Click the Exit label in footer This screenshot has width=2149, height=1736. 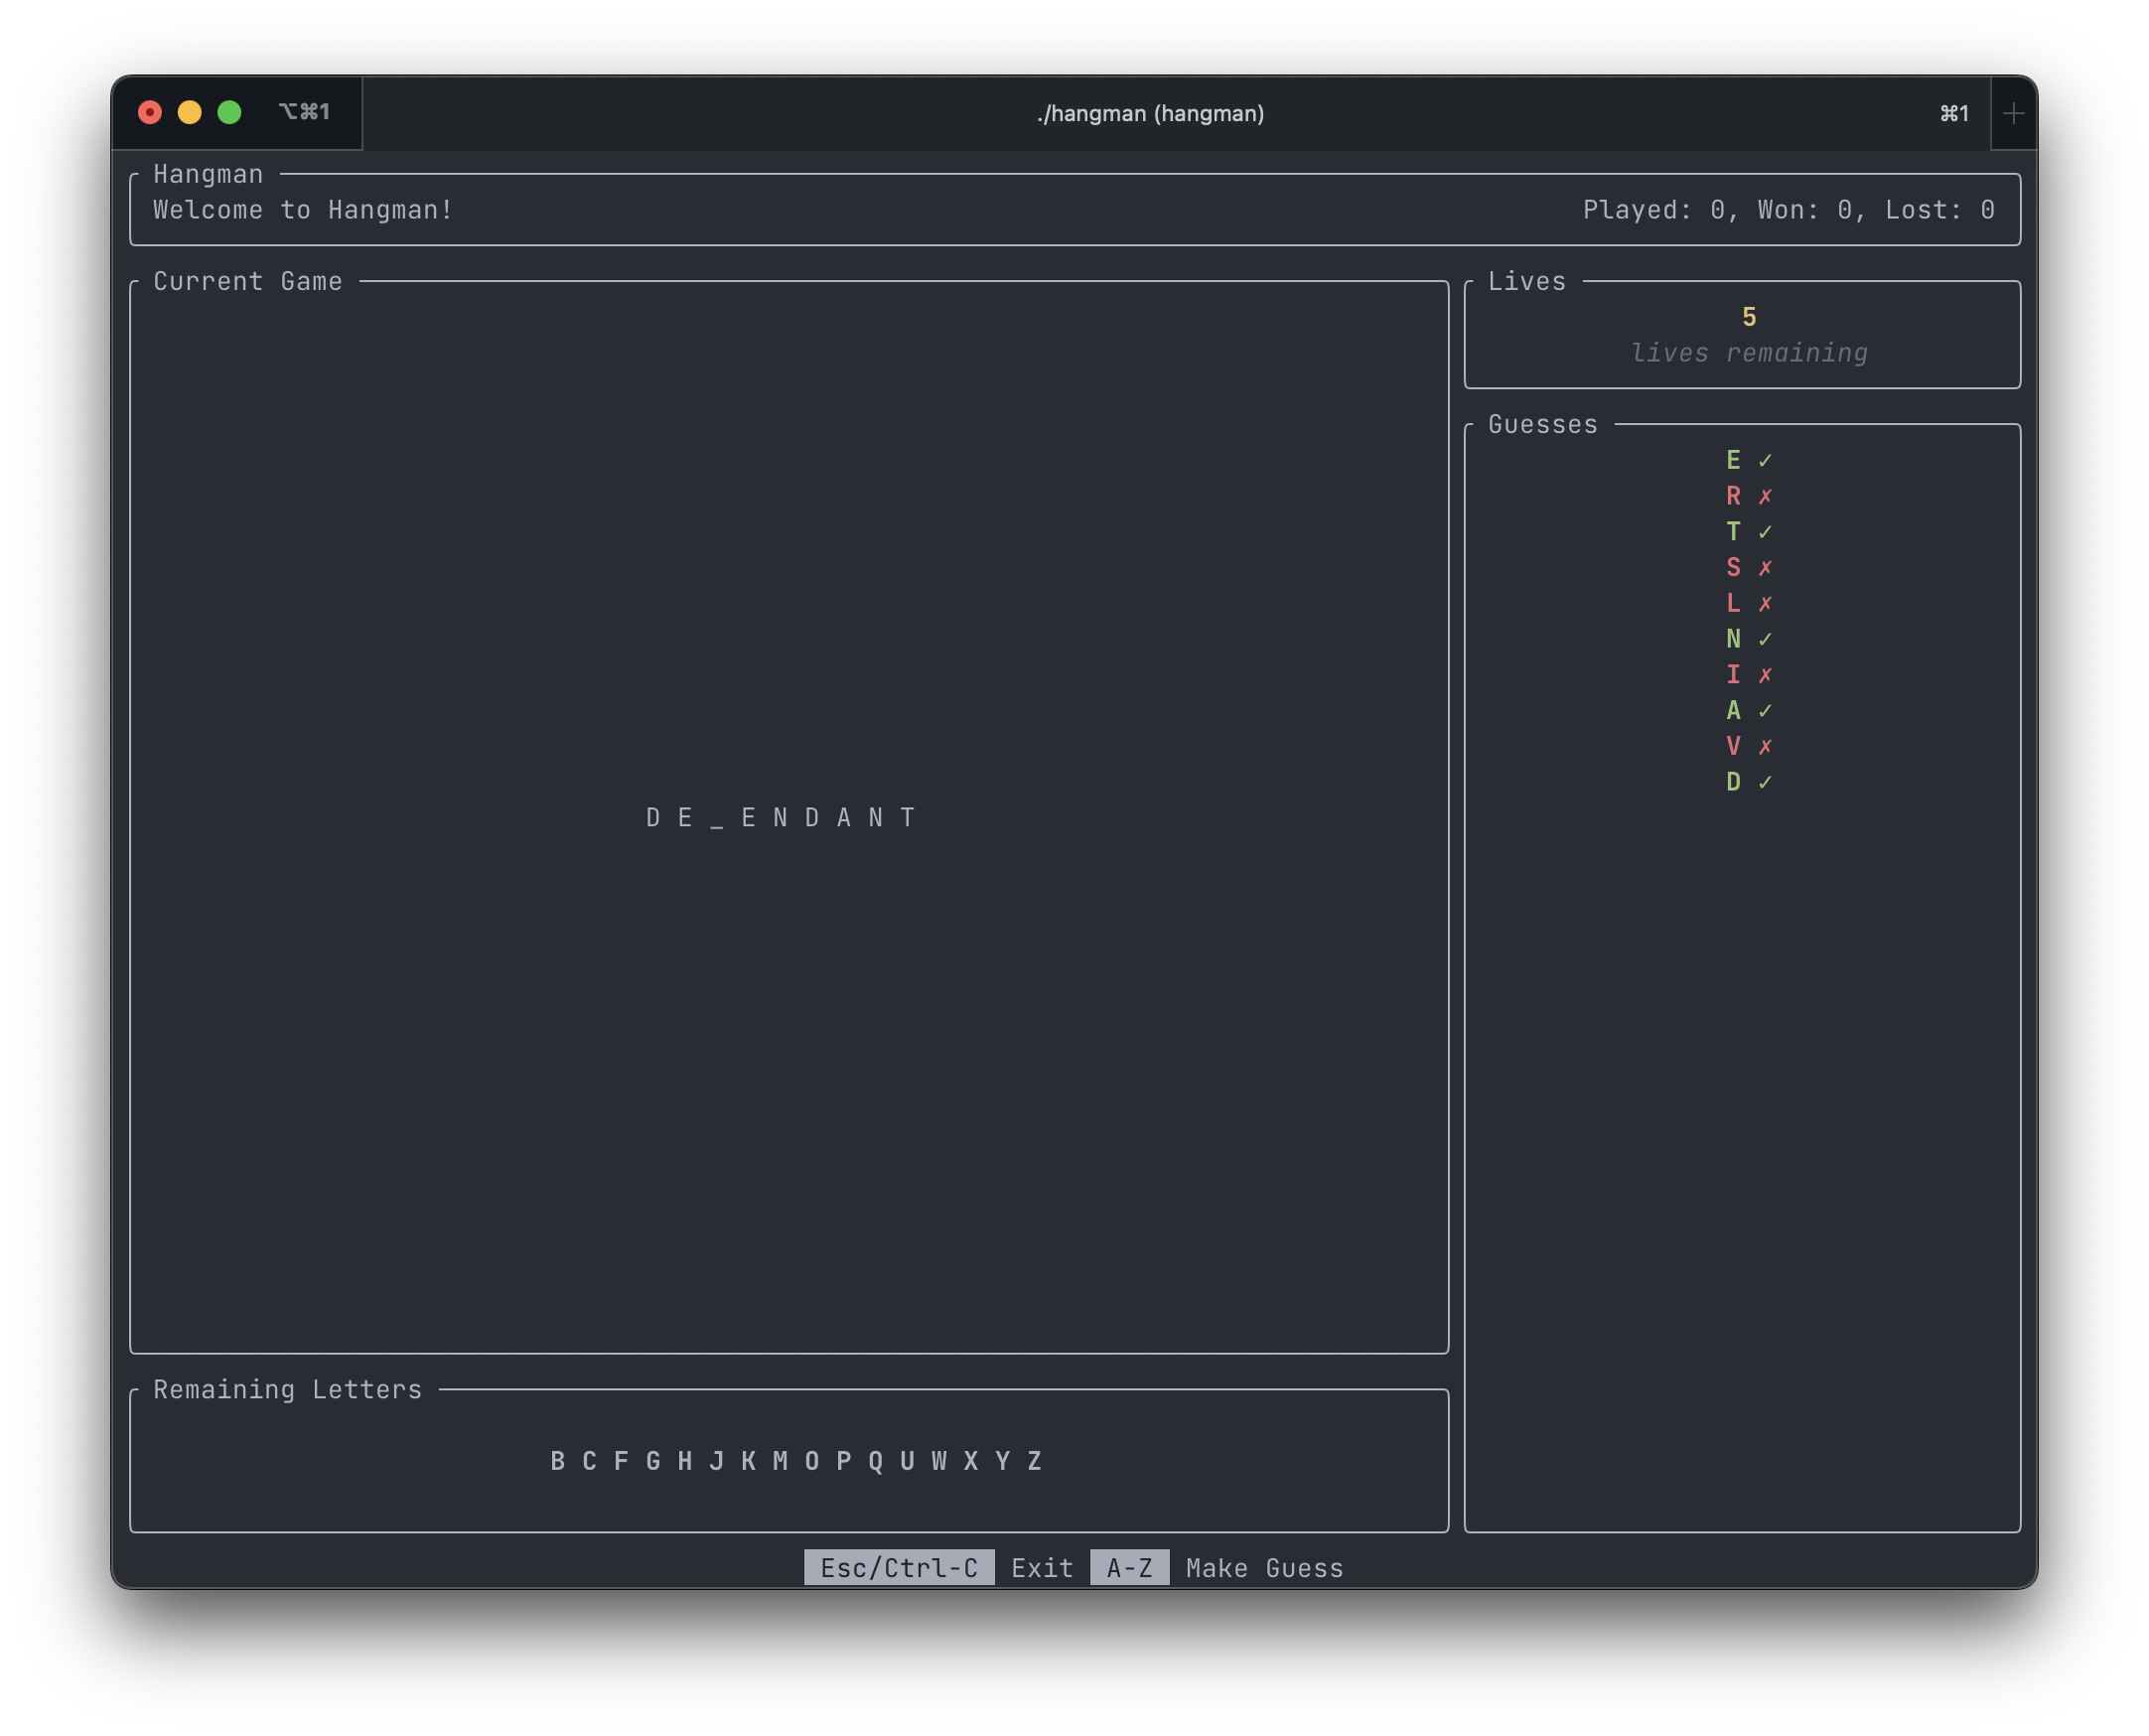[x=1042, y=1567]
